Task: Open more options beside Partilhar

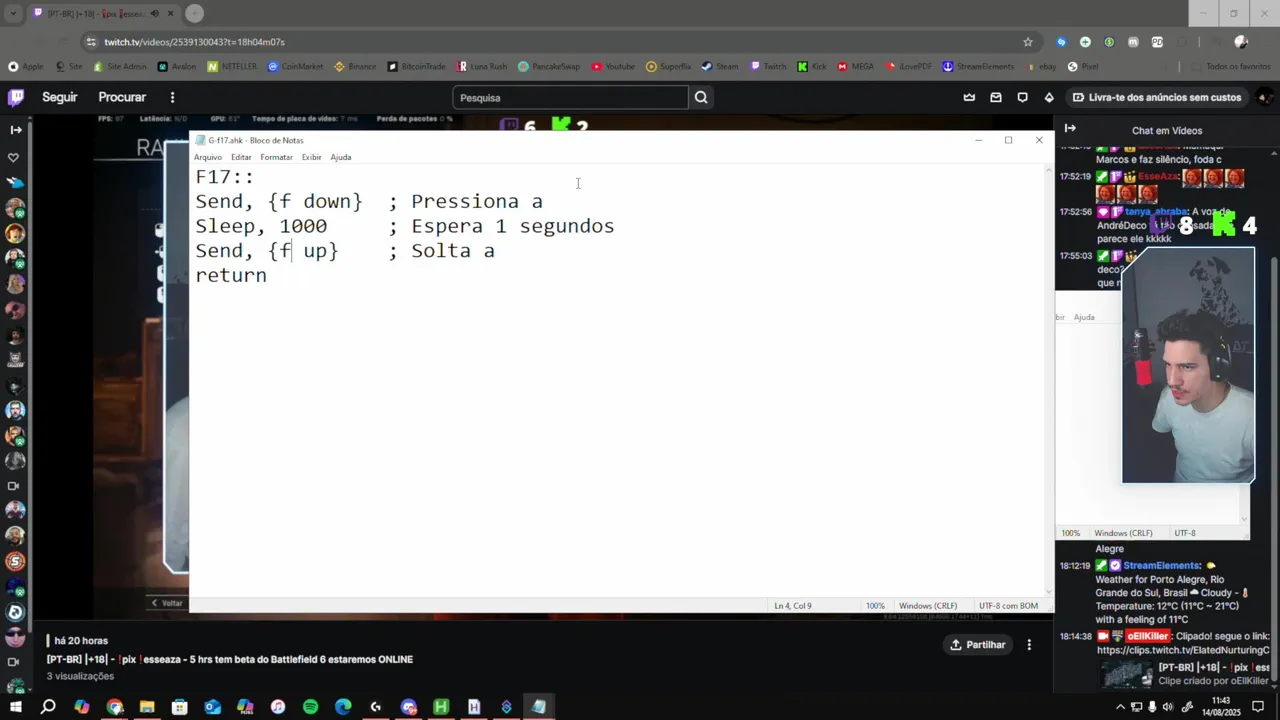Action: tap(1029, 645)
